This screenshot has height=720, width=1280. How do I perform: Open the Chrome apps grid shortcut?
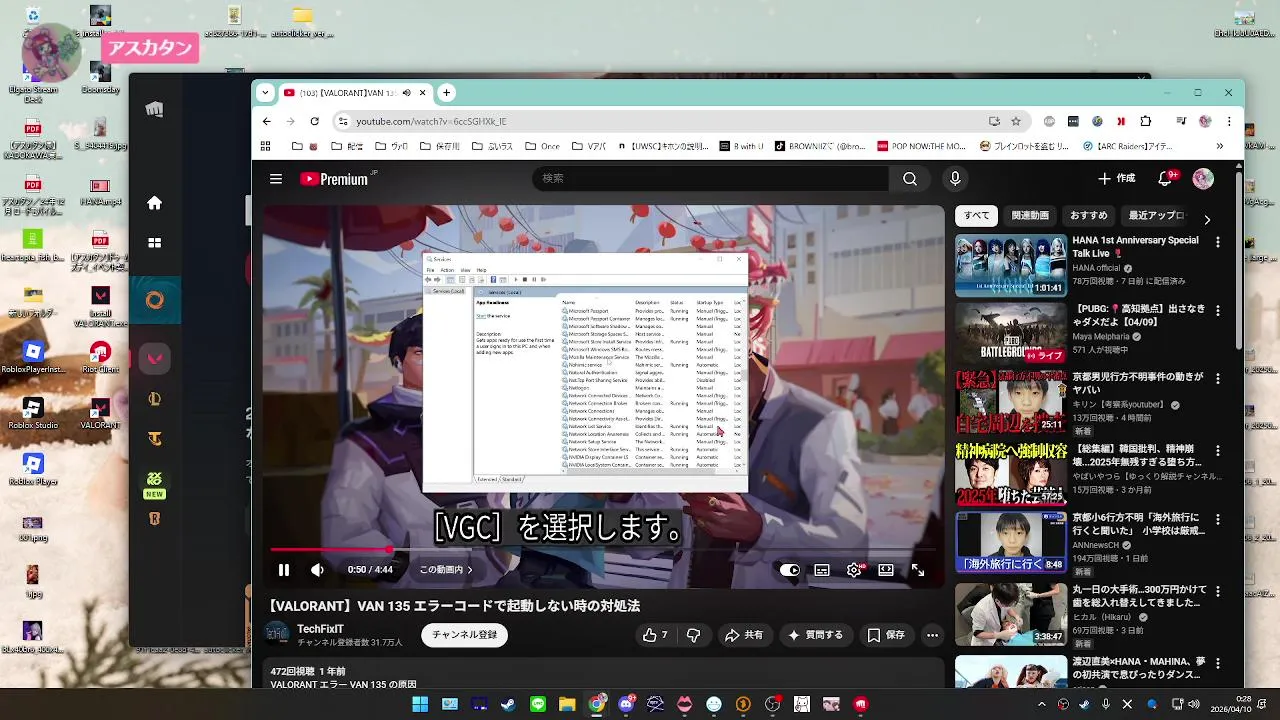265,146
